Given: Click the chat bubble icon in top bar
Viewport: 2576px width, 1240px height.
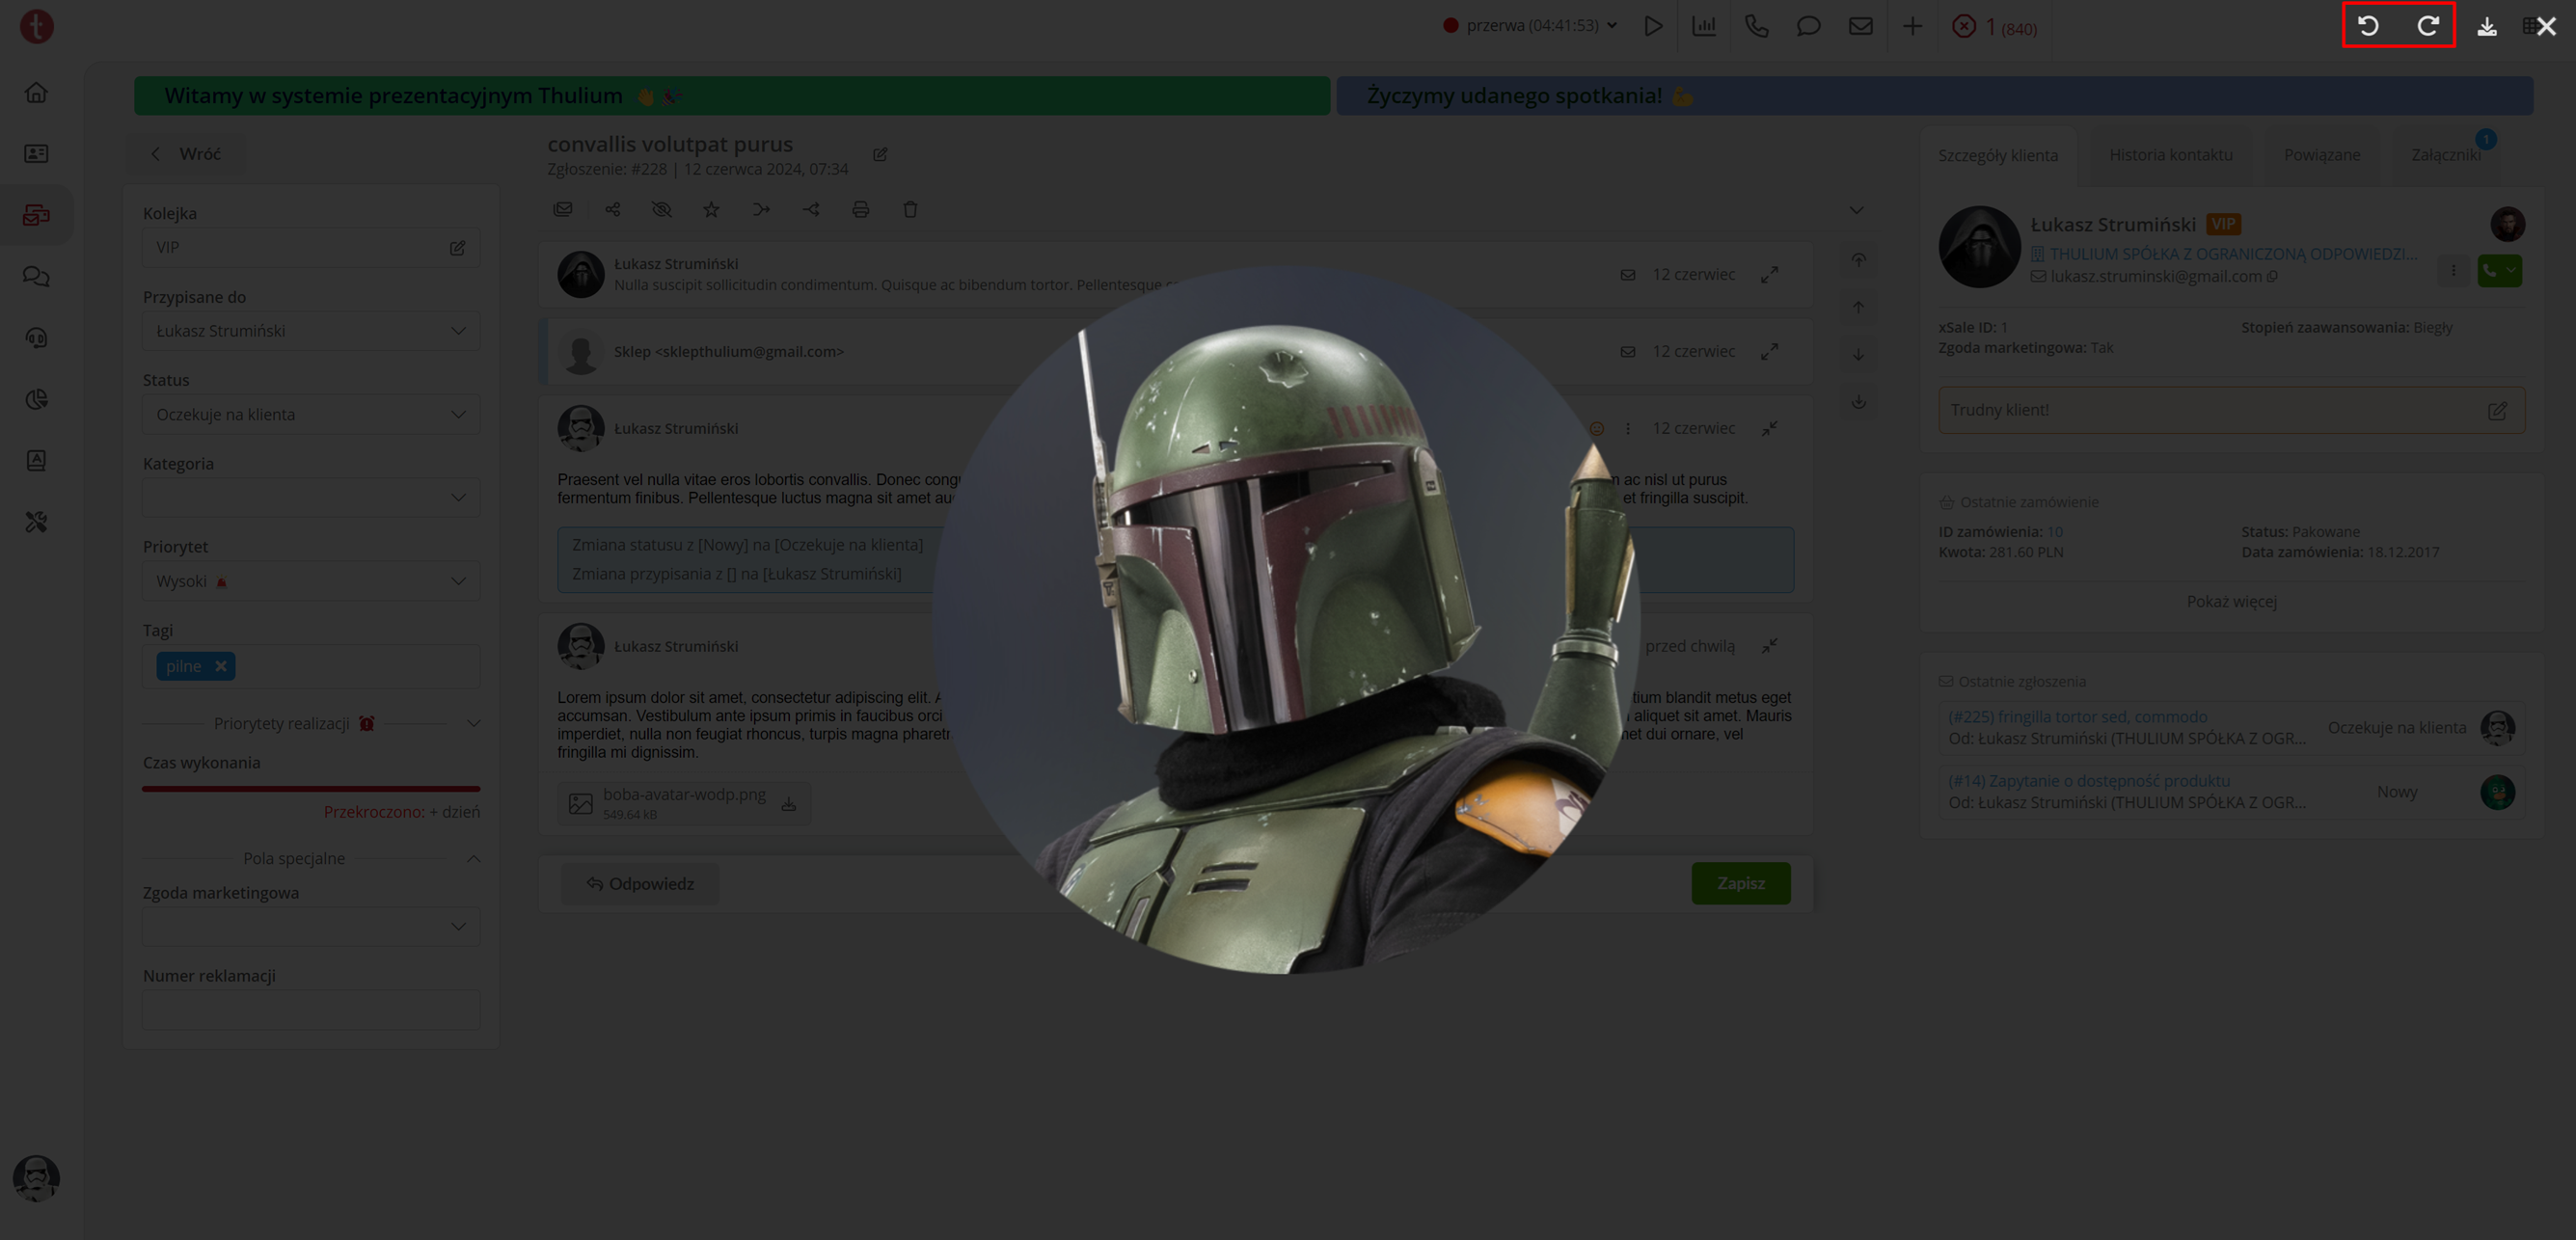Looking at the screenshot, I should (x=1808, y=26).
